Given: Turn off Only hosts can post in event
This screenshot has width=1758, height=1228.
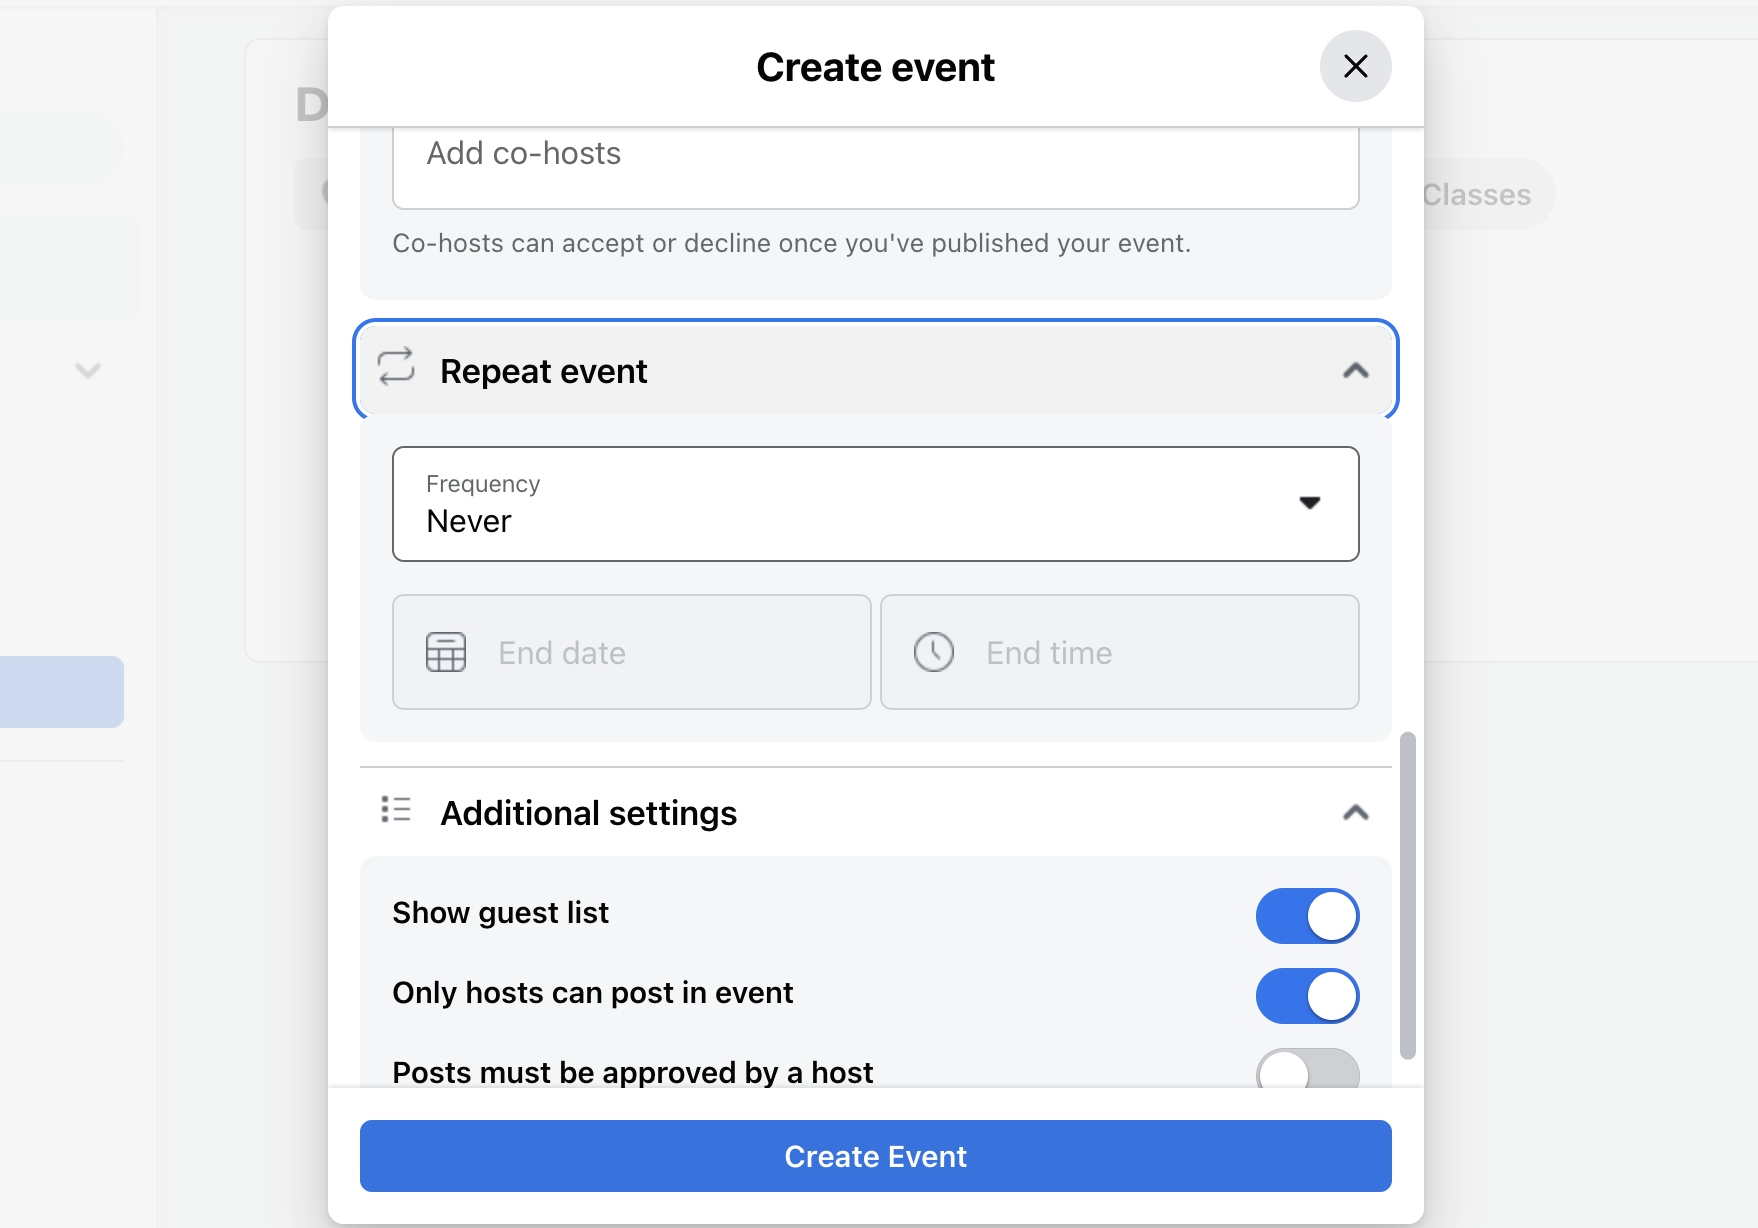Looking at the screenshot, I should click(1307, 995).
